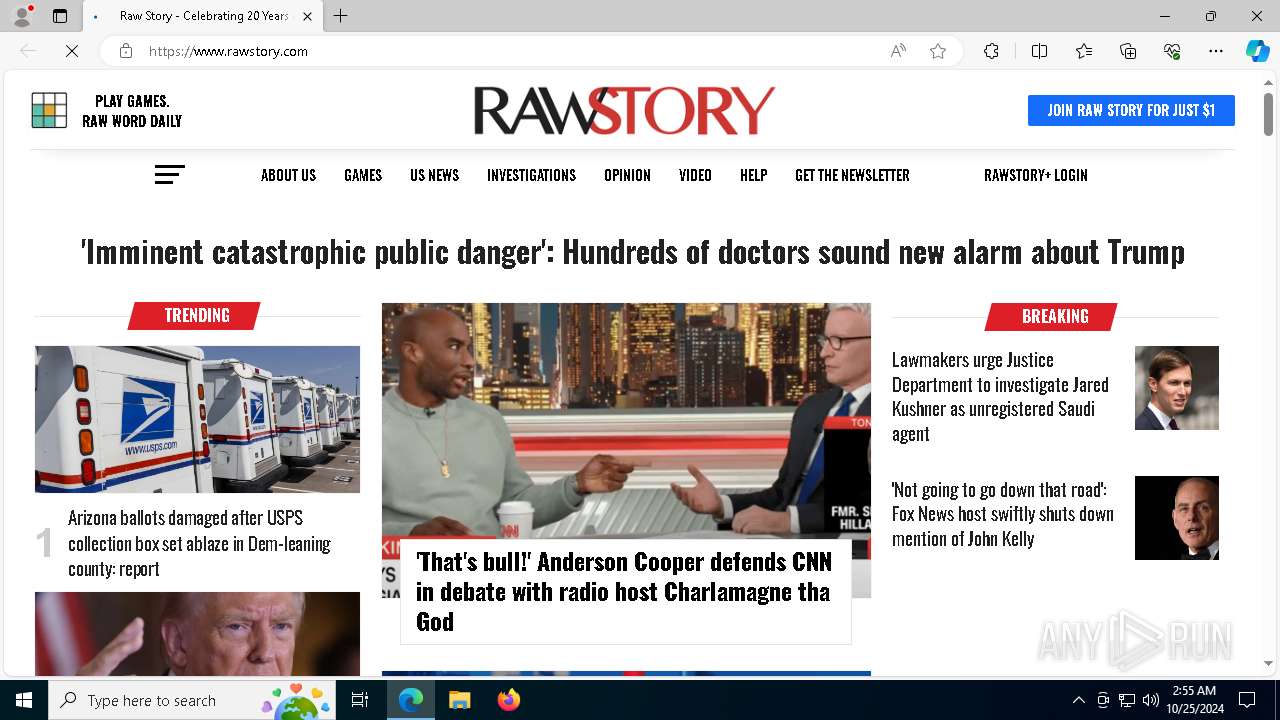Open Collections panel
This screenshot has width=1280, height=720.
(x=1128, y=51)
